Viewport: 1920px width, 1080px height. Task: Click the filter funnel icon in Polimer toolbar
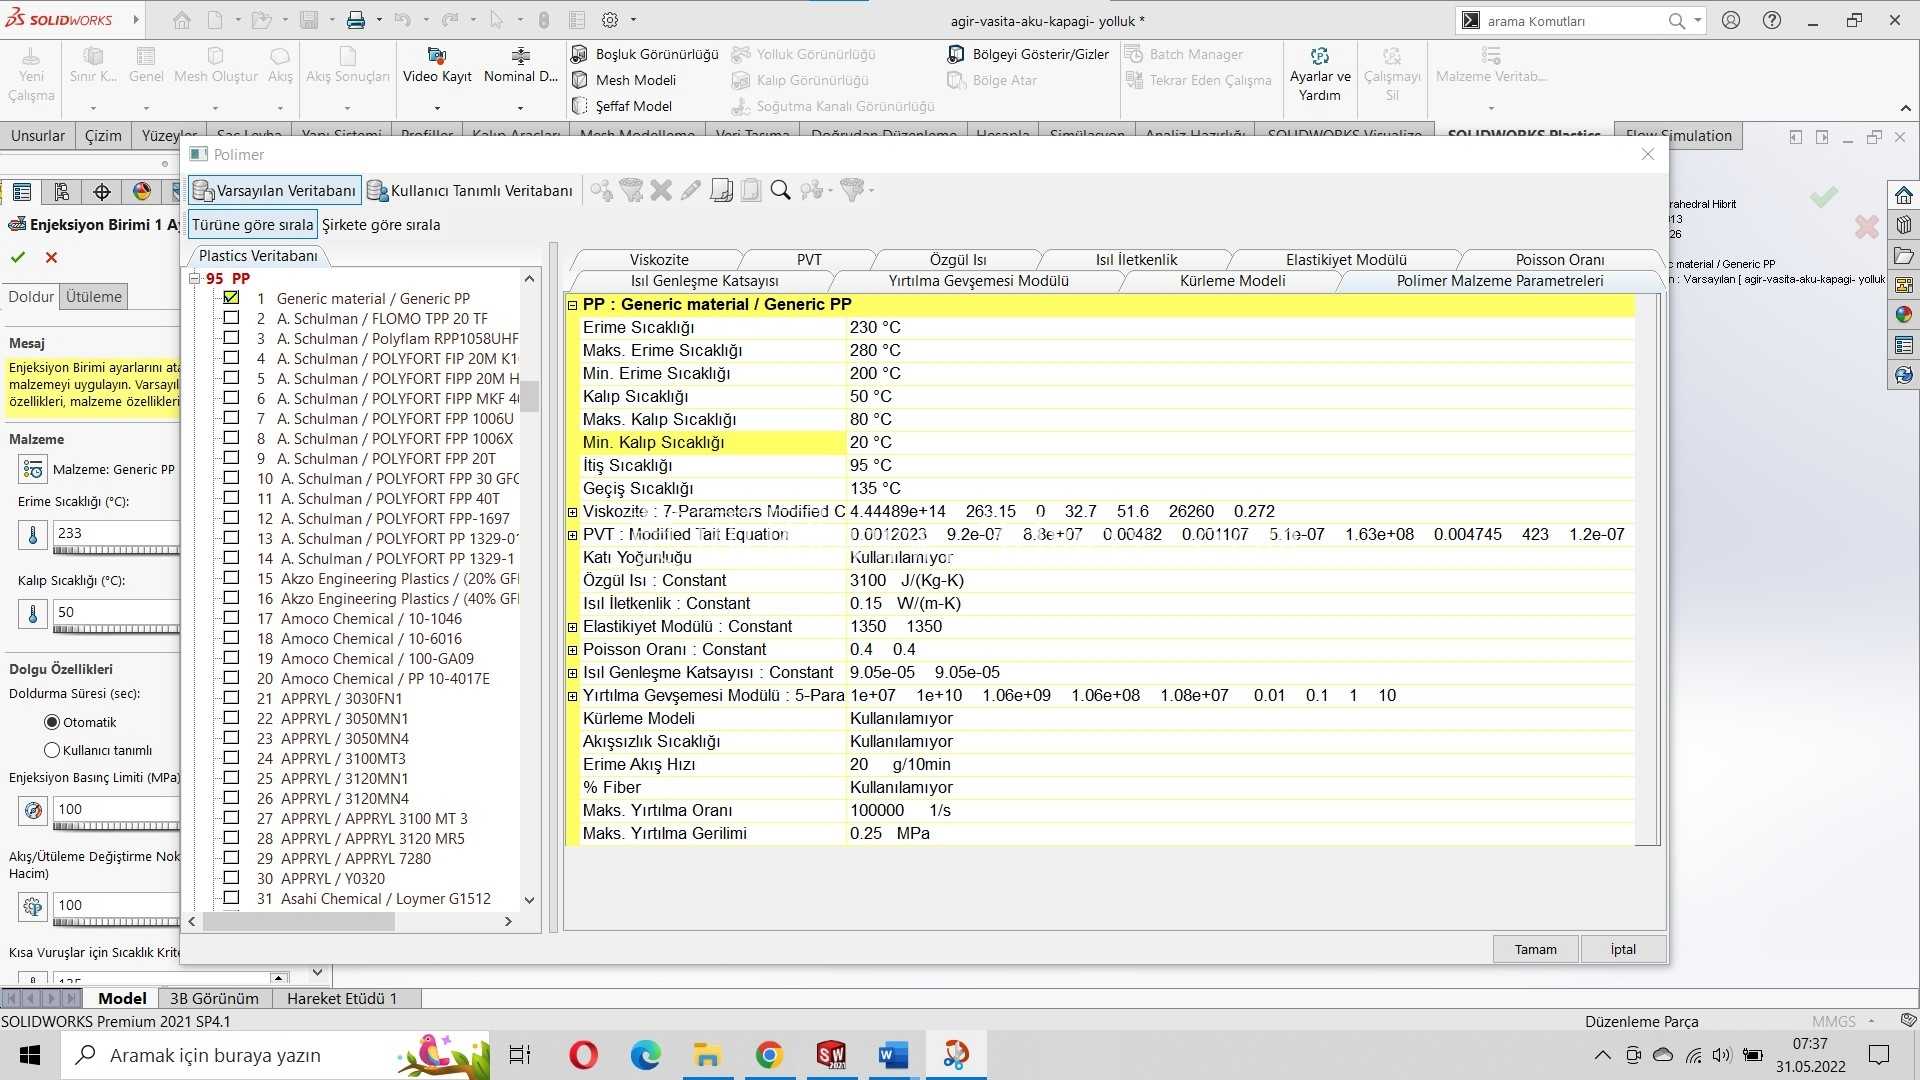[632, 190]
